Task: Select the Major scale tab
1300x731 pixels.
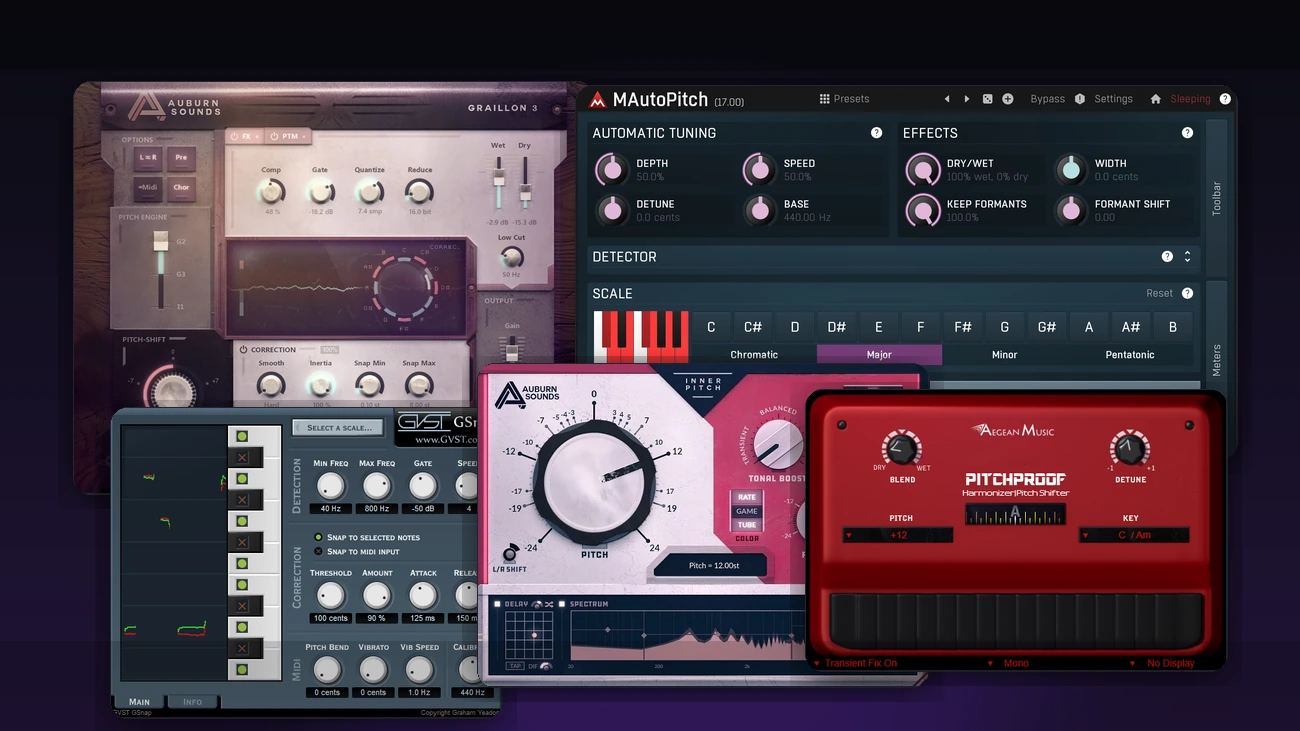Action: pyautogui.click(x=879, y=355)
